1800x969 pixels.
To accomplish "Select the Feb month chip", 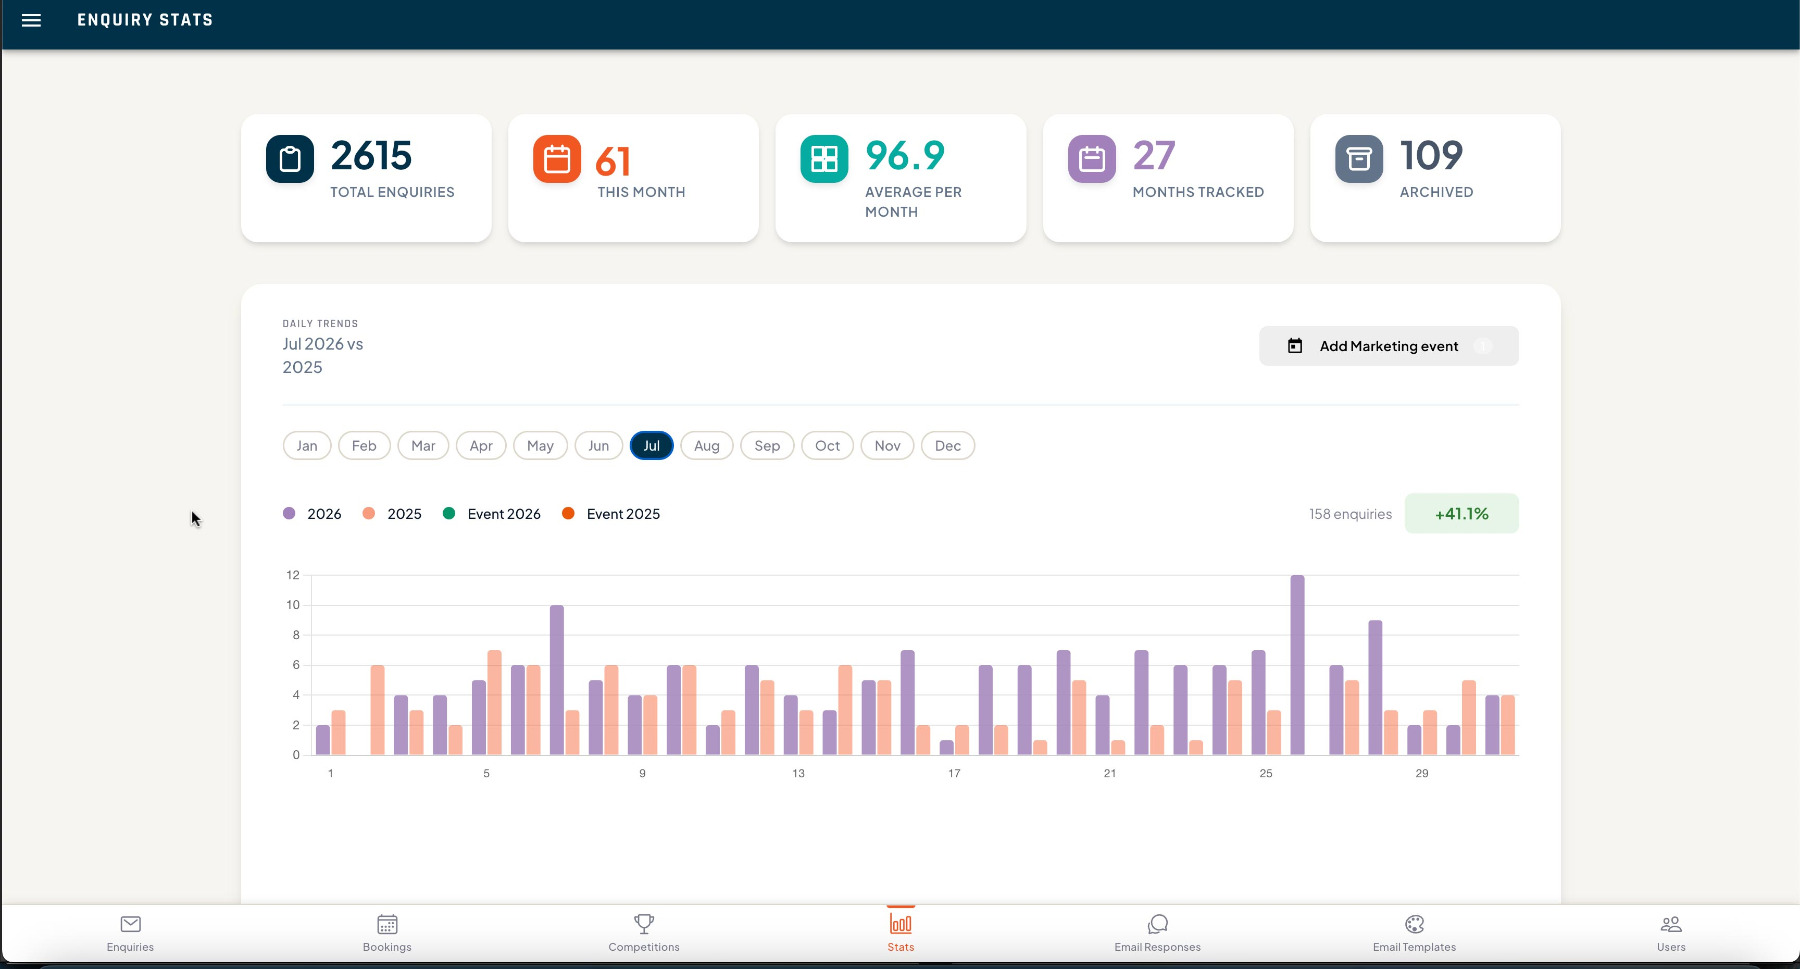I will pos(364,446).
